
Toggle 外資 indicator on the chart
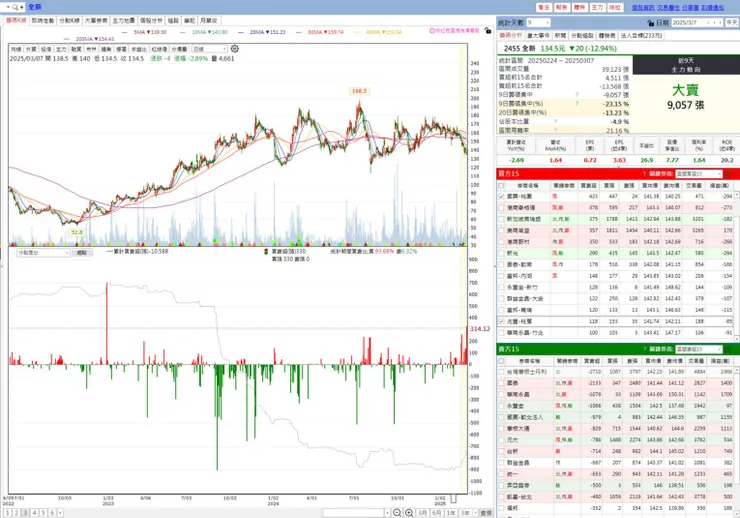pos(31,49)
